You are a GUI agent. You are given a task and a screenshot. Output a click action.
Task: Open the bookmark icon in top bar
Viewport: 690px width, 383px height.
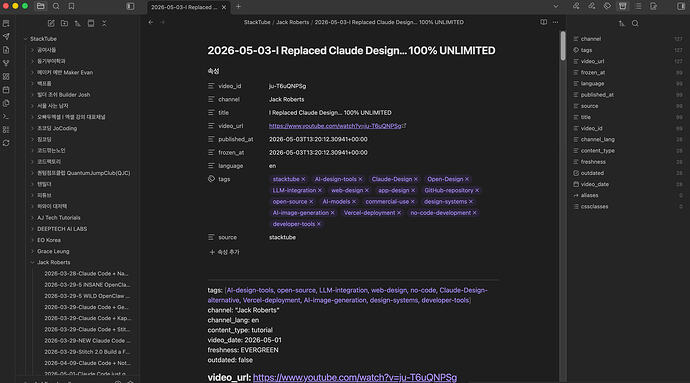(x=71, y=6)
